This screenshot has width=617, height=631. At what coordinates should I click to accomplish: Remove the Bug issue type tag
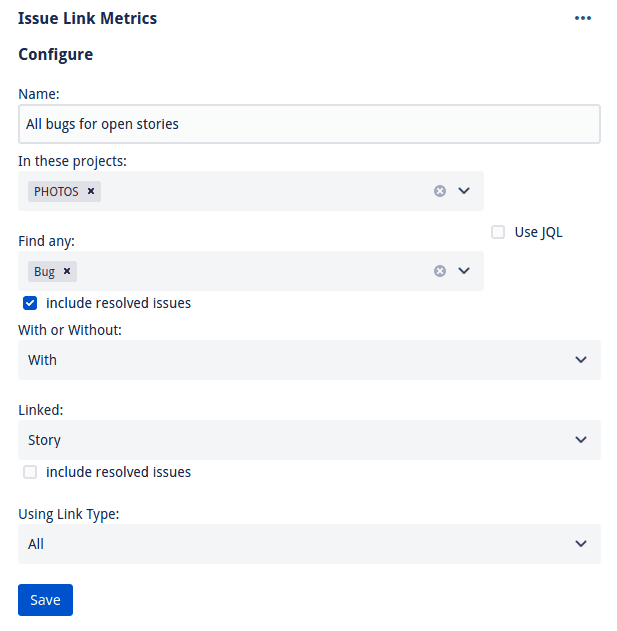pyautogui.click(x=67, y=271)
